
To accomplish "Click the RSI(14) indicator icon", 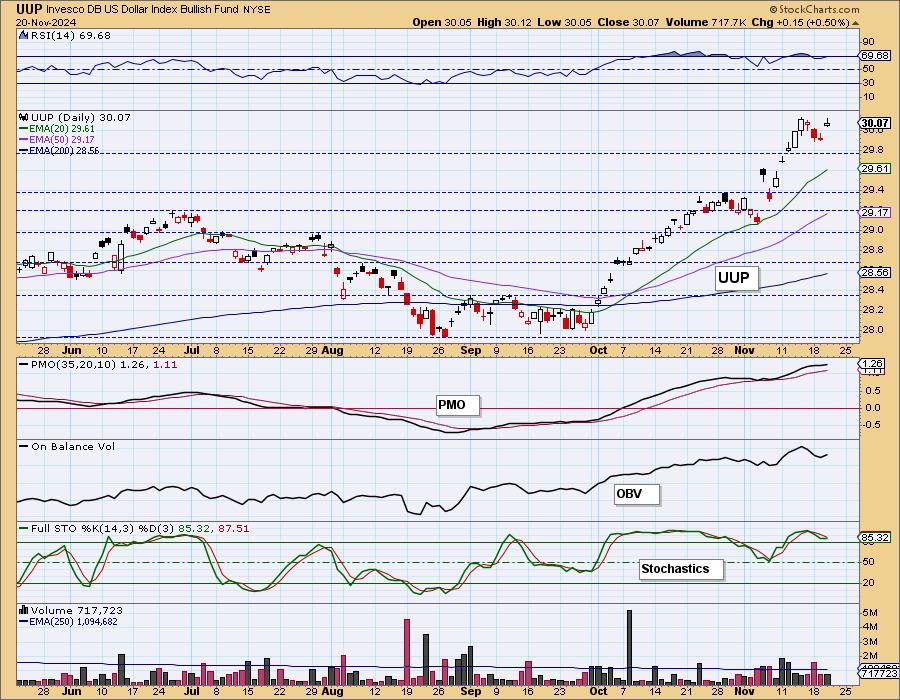I will click(23, 35).
